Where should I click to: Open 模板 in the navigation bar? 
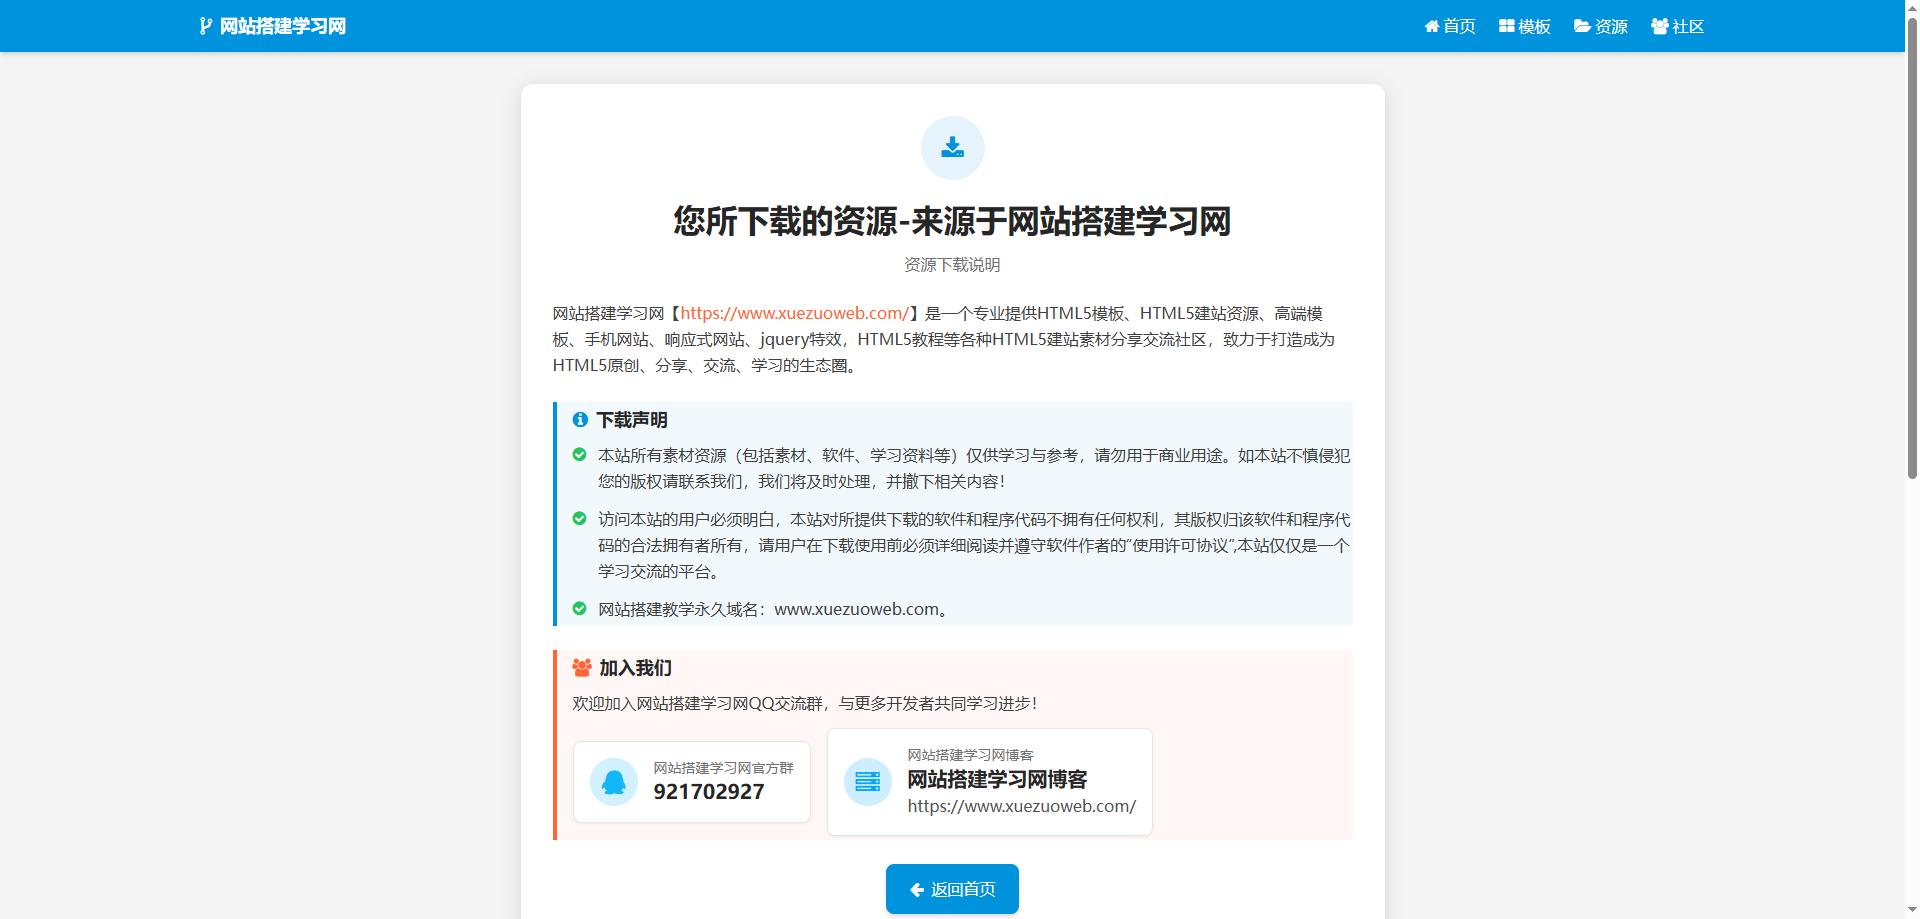click(1525, 26)
